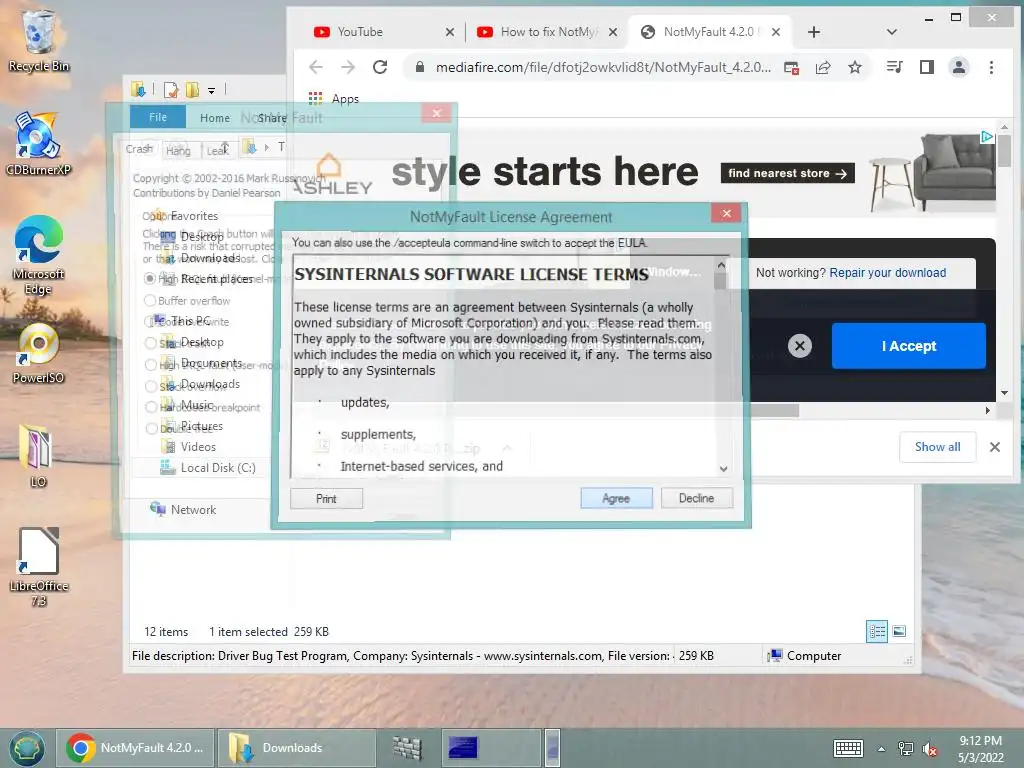Image resolution: width=1024 pixels, height=768 pixels.
Task: Open Home tab in Explorer ribbon
Action: [215, 118]
